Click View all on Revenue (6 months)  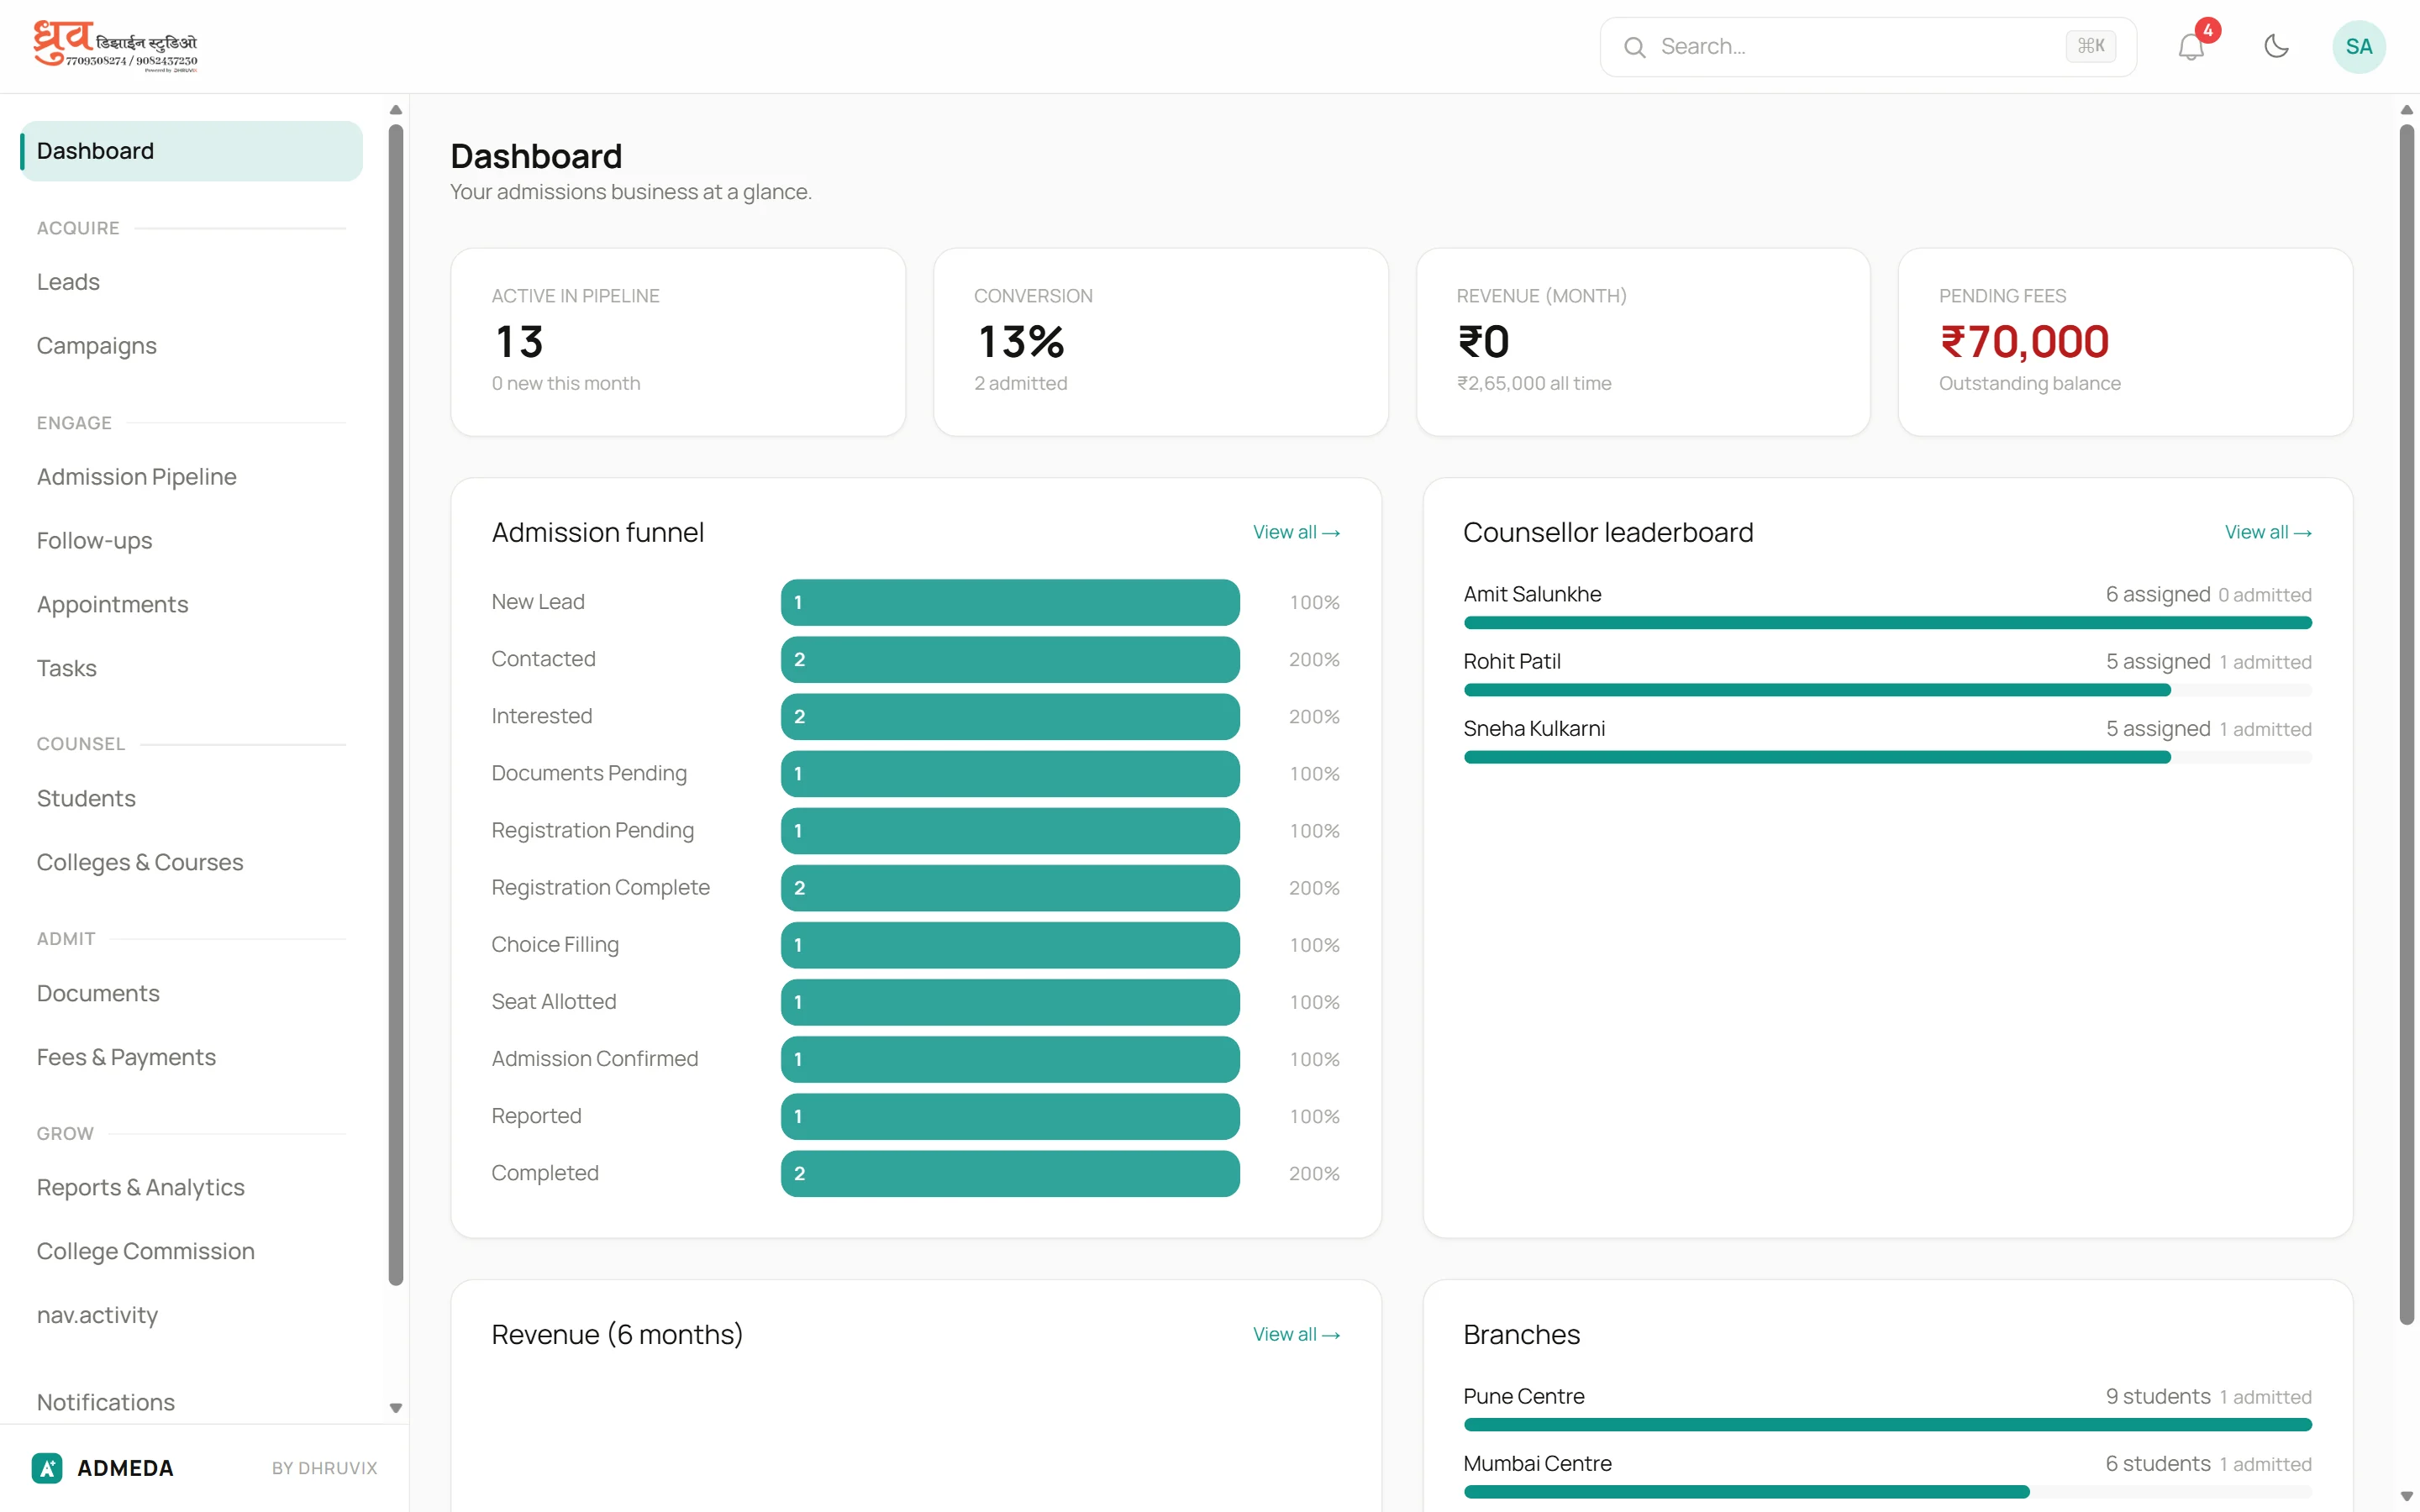point(1296,1334)
